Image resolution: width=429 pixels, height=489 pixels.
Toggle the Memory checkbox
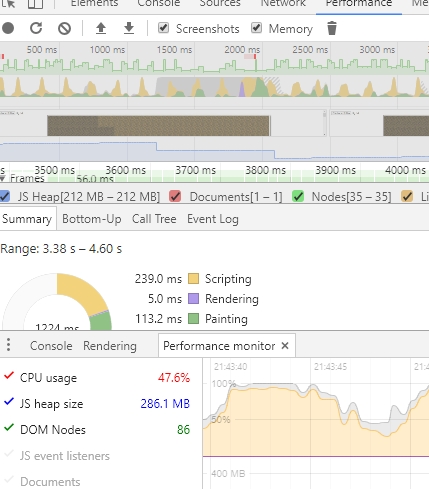click(x=256, y=28)
